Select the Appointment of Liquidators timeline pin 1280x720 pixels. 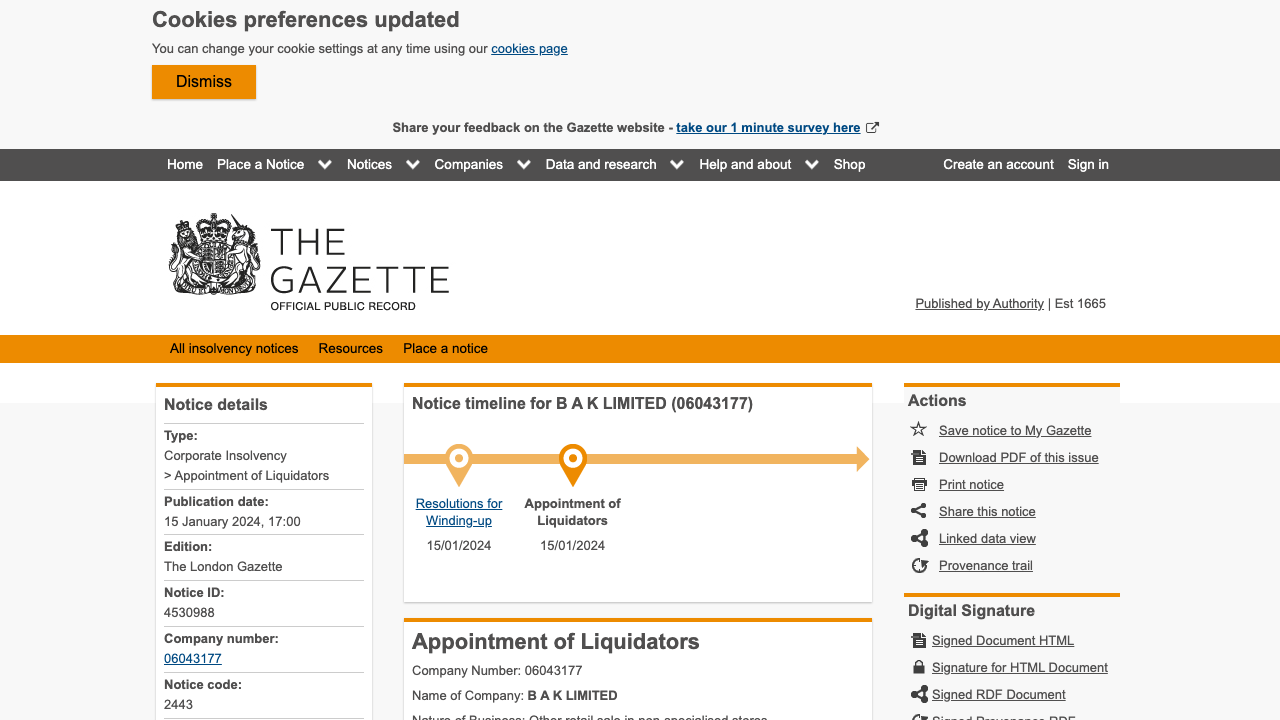[573, 462]
